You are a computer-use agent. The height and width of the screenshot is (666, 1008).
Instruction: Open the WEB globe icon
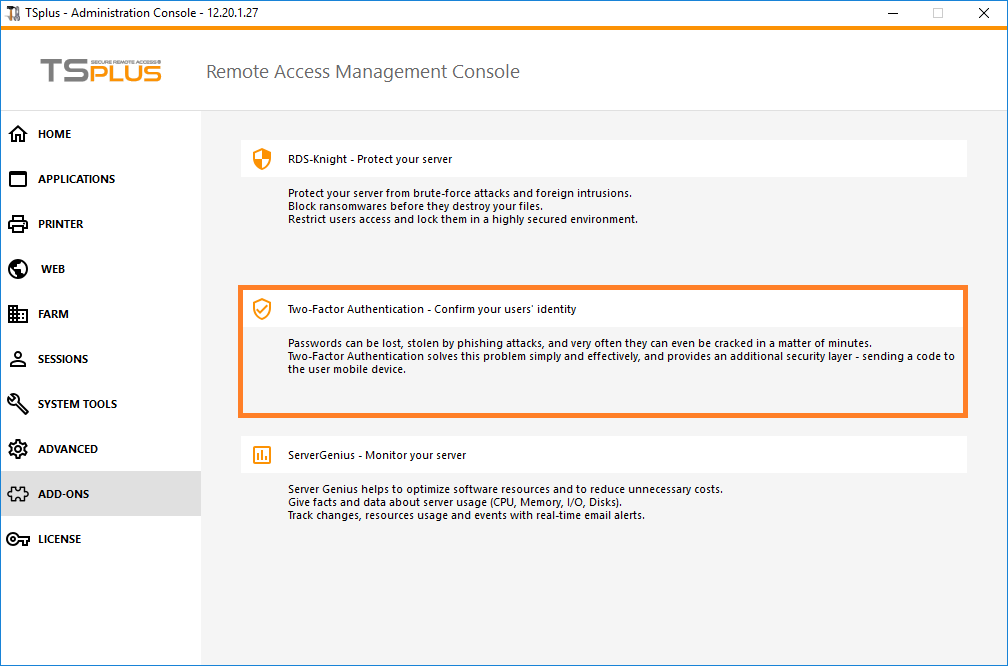(18, 268)
